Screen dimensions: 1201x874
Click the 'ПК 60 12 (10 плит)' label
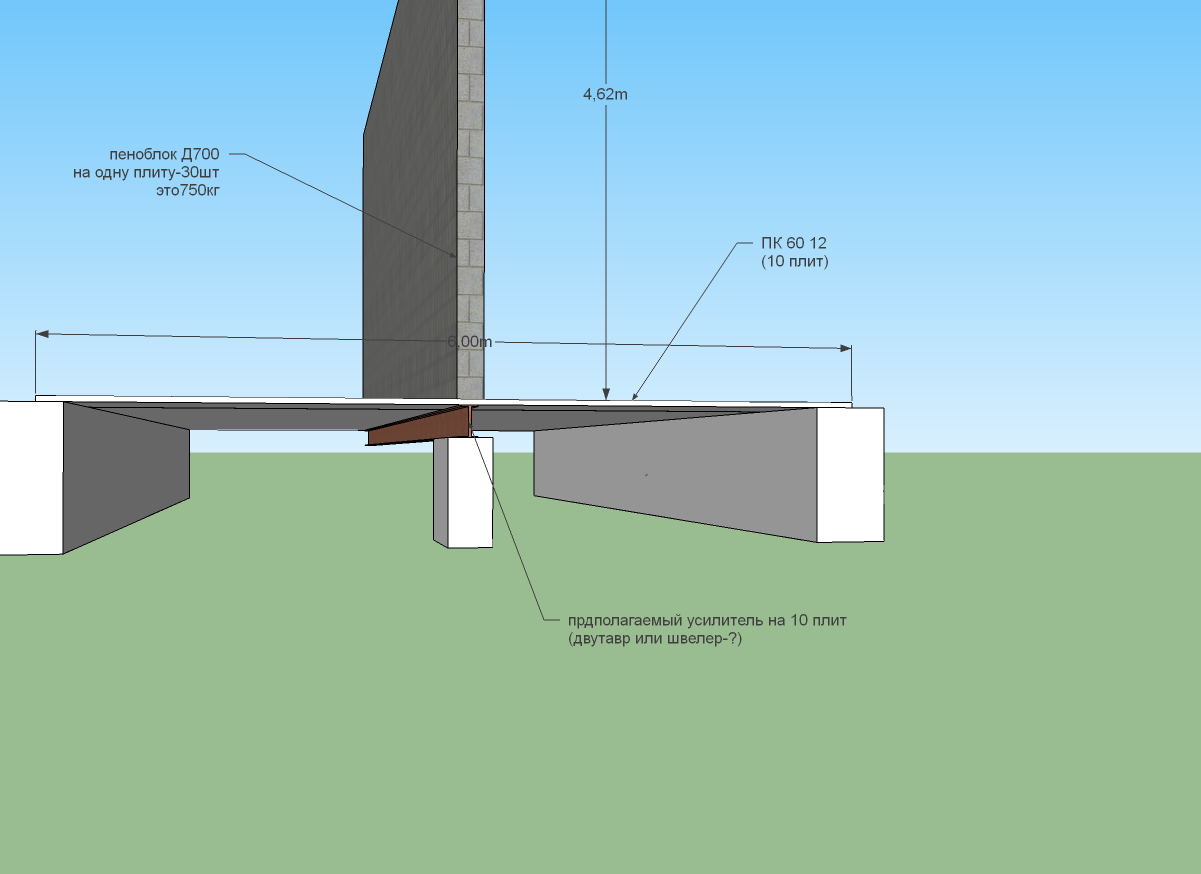pyautogui.click(x=795, y=252)
